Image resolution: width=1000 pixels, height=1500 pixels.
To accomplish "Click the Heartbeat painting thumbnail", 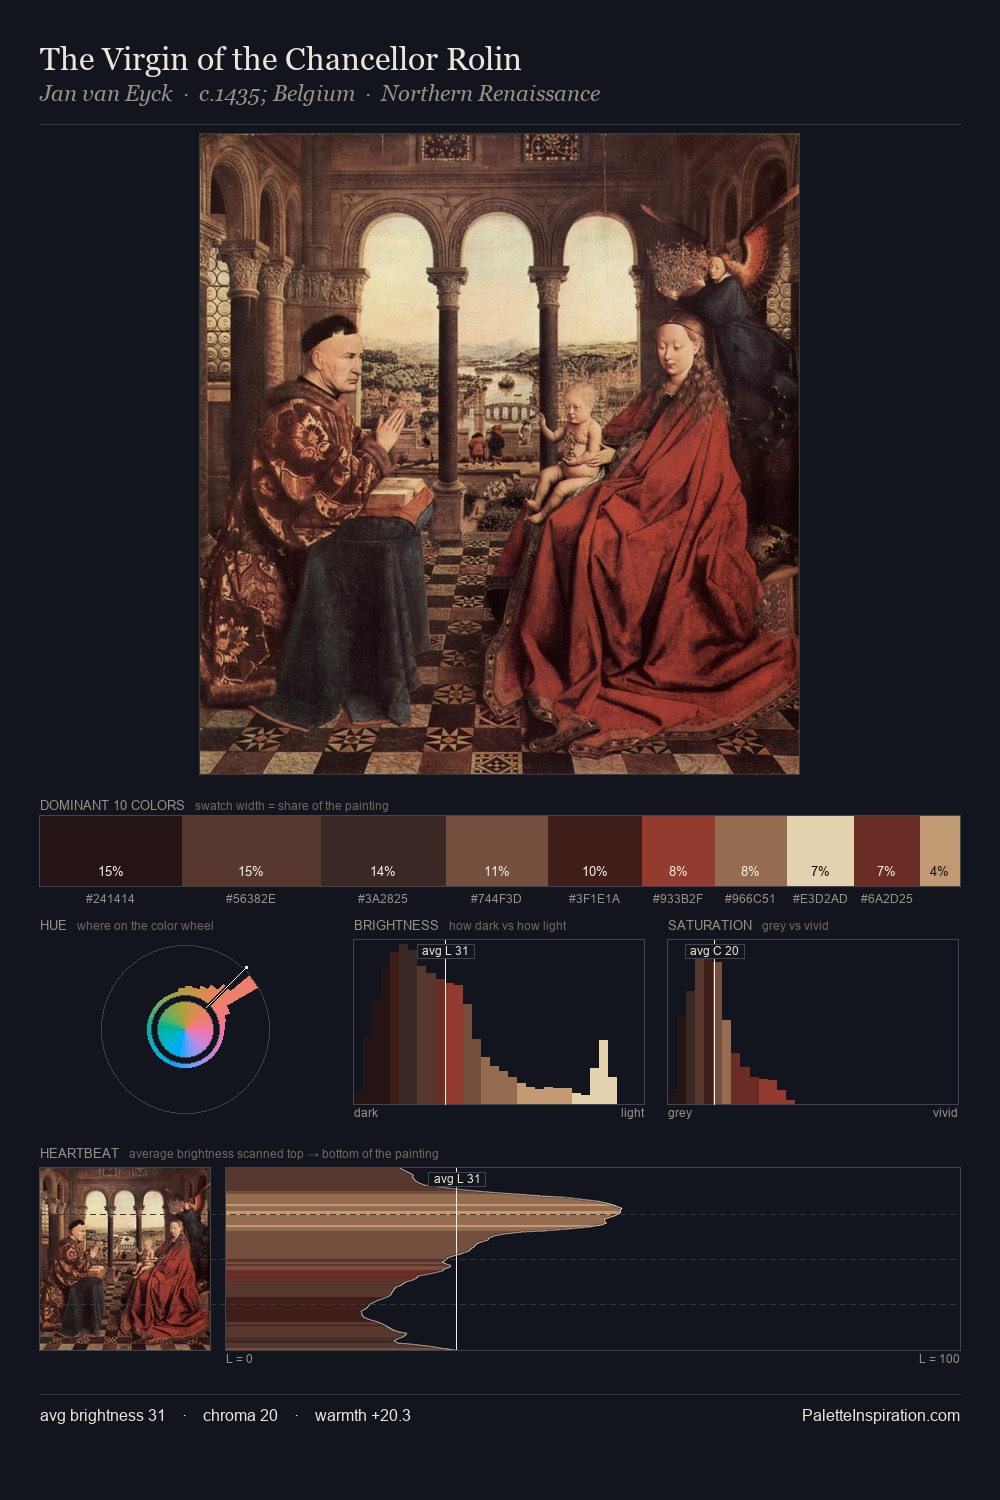I will pos(125,1259).
